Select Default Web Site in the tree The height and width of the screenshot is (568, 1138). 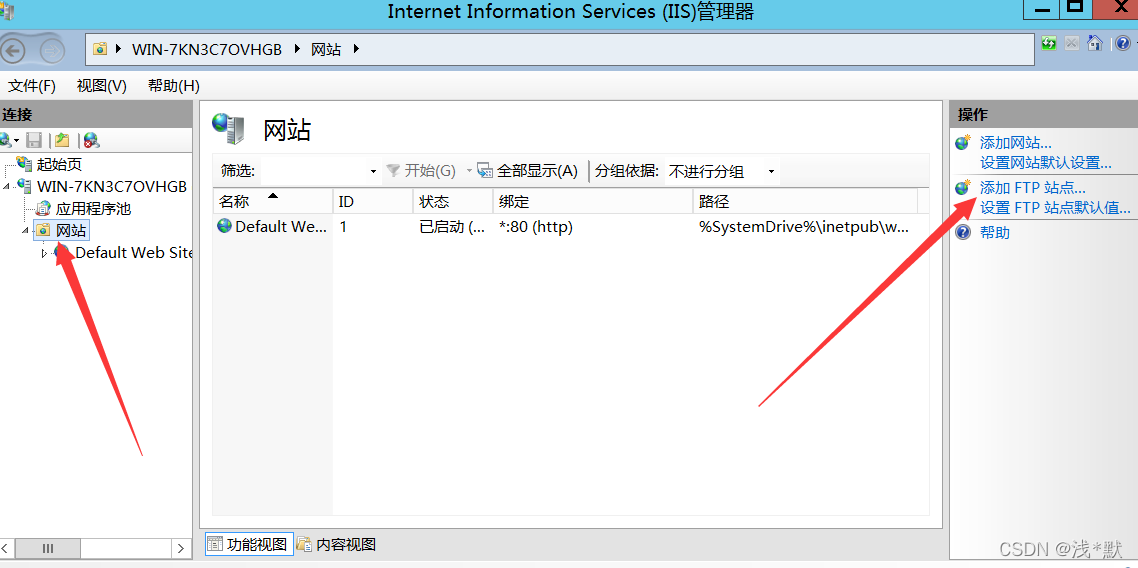pos(134,253)
